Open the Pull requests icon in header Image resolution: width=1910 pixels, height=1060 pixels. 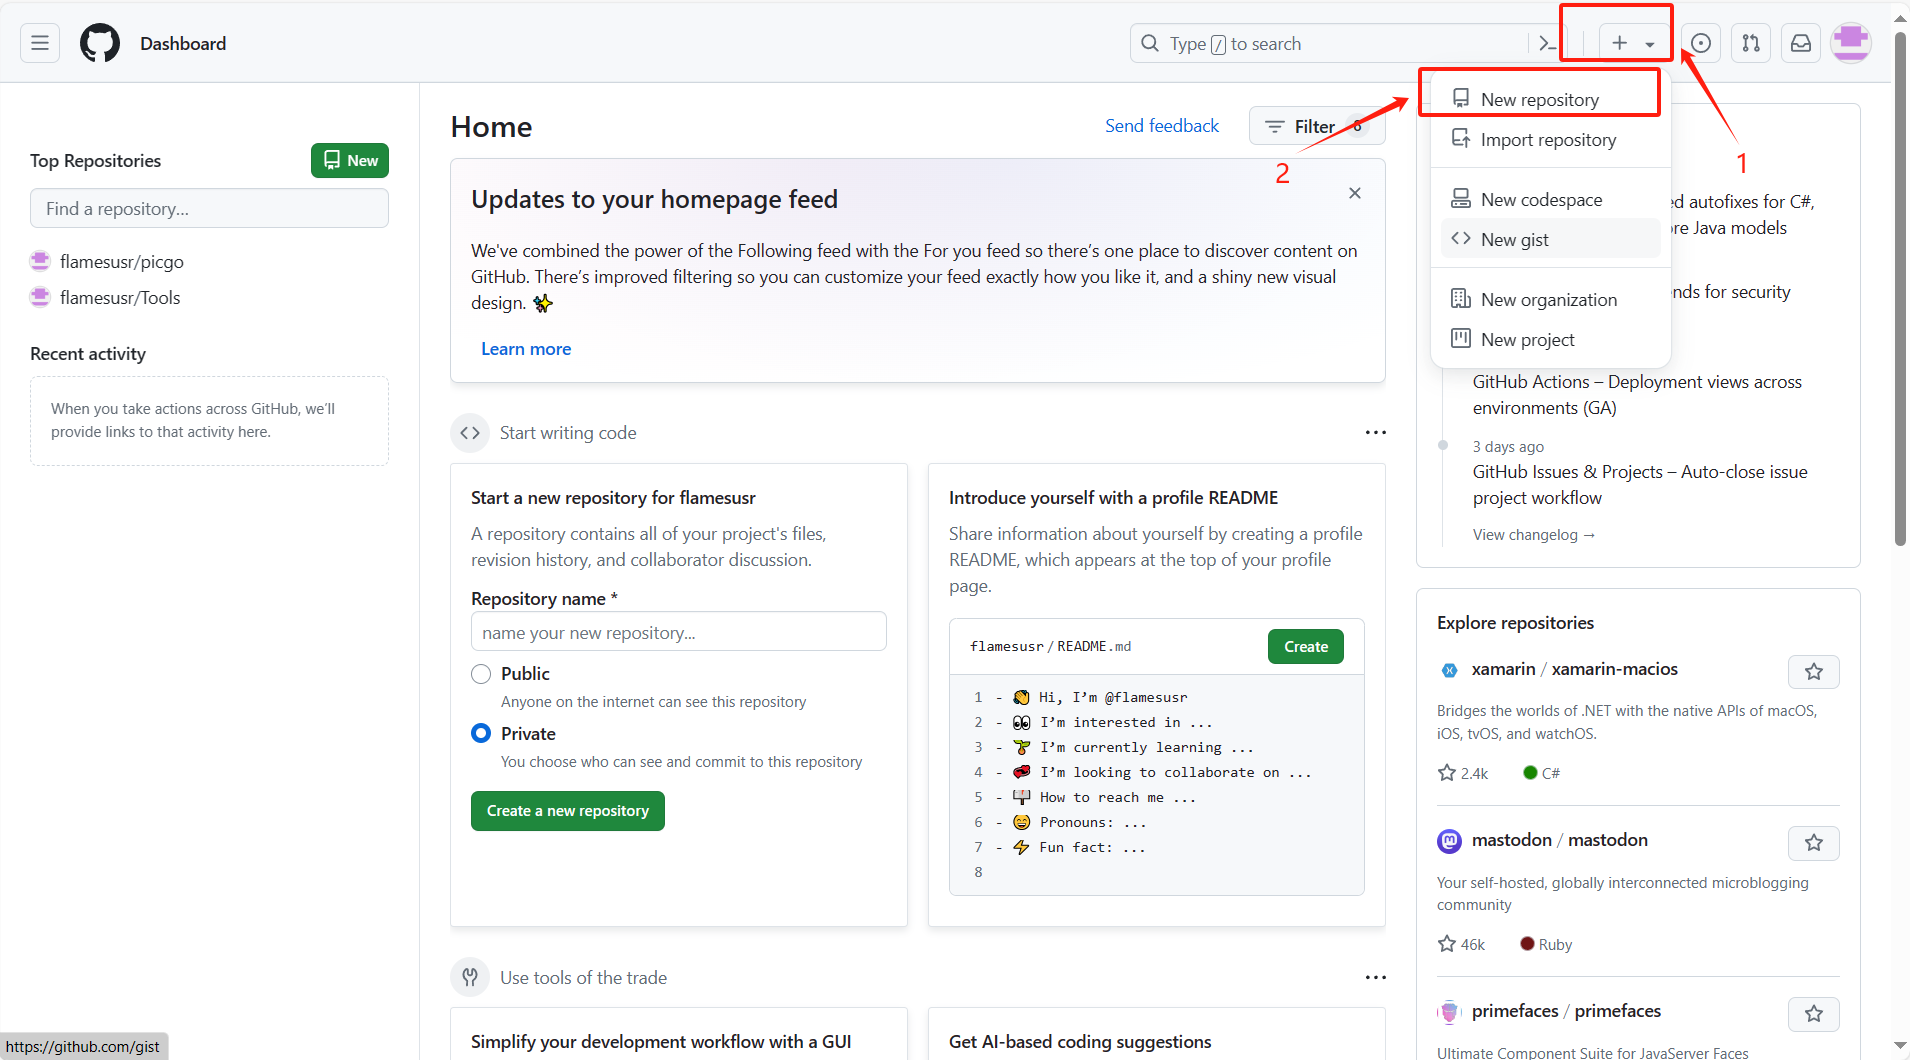click(x=1751, y=43)
